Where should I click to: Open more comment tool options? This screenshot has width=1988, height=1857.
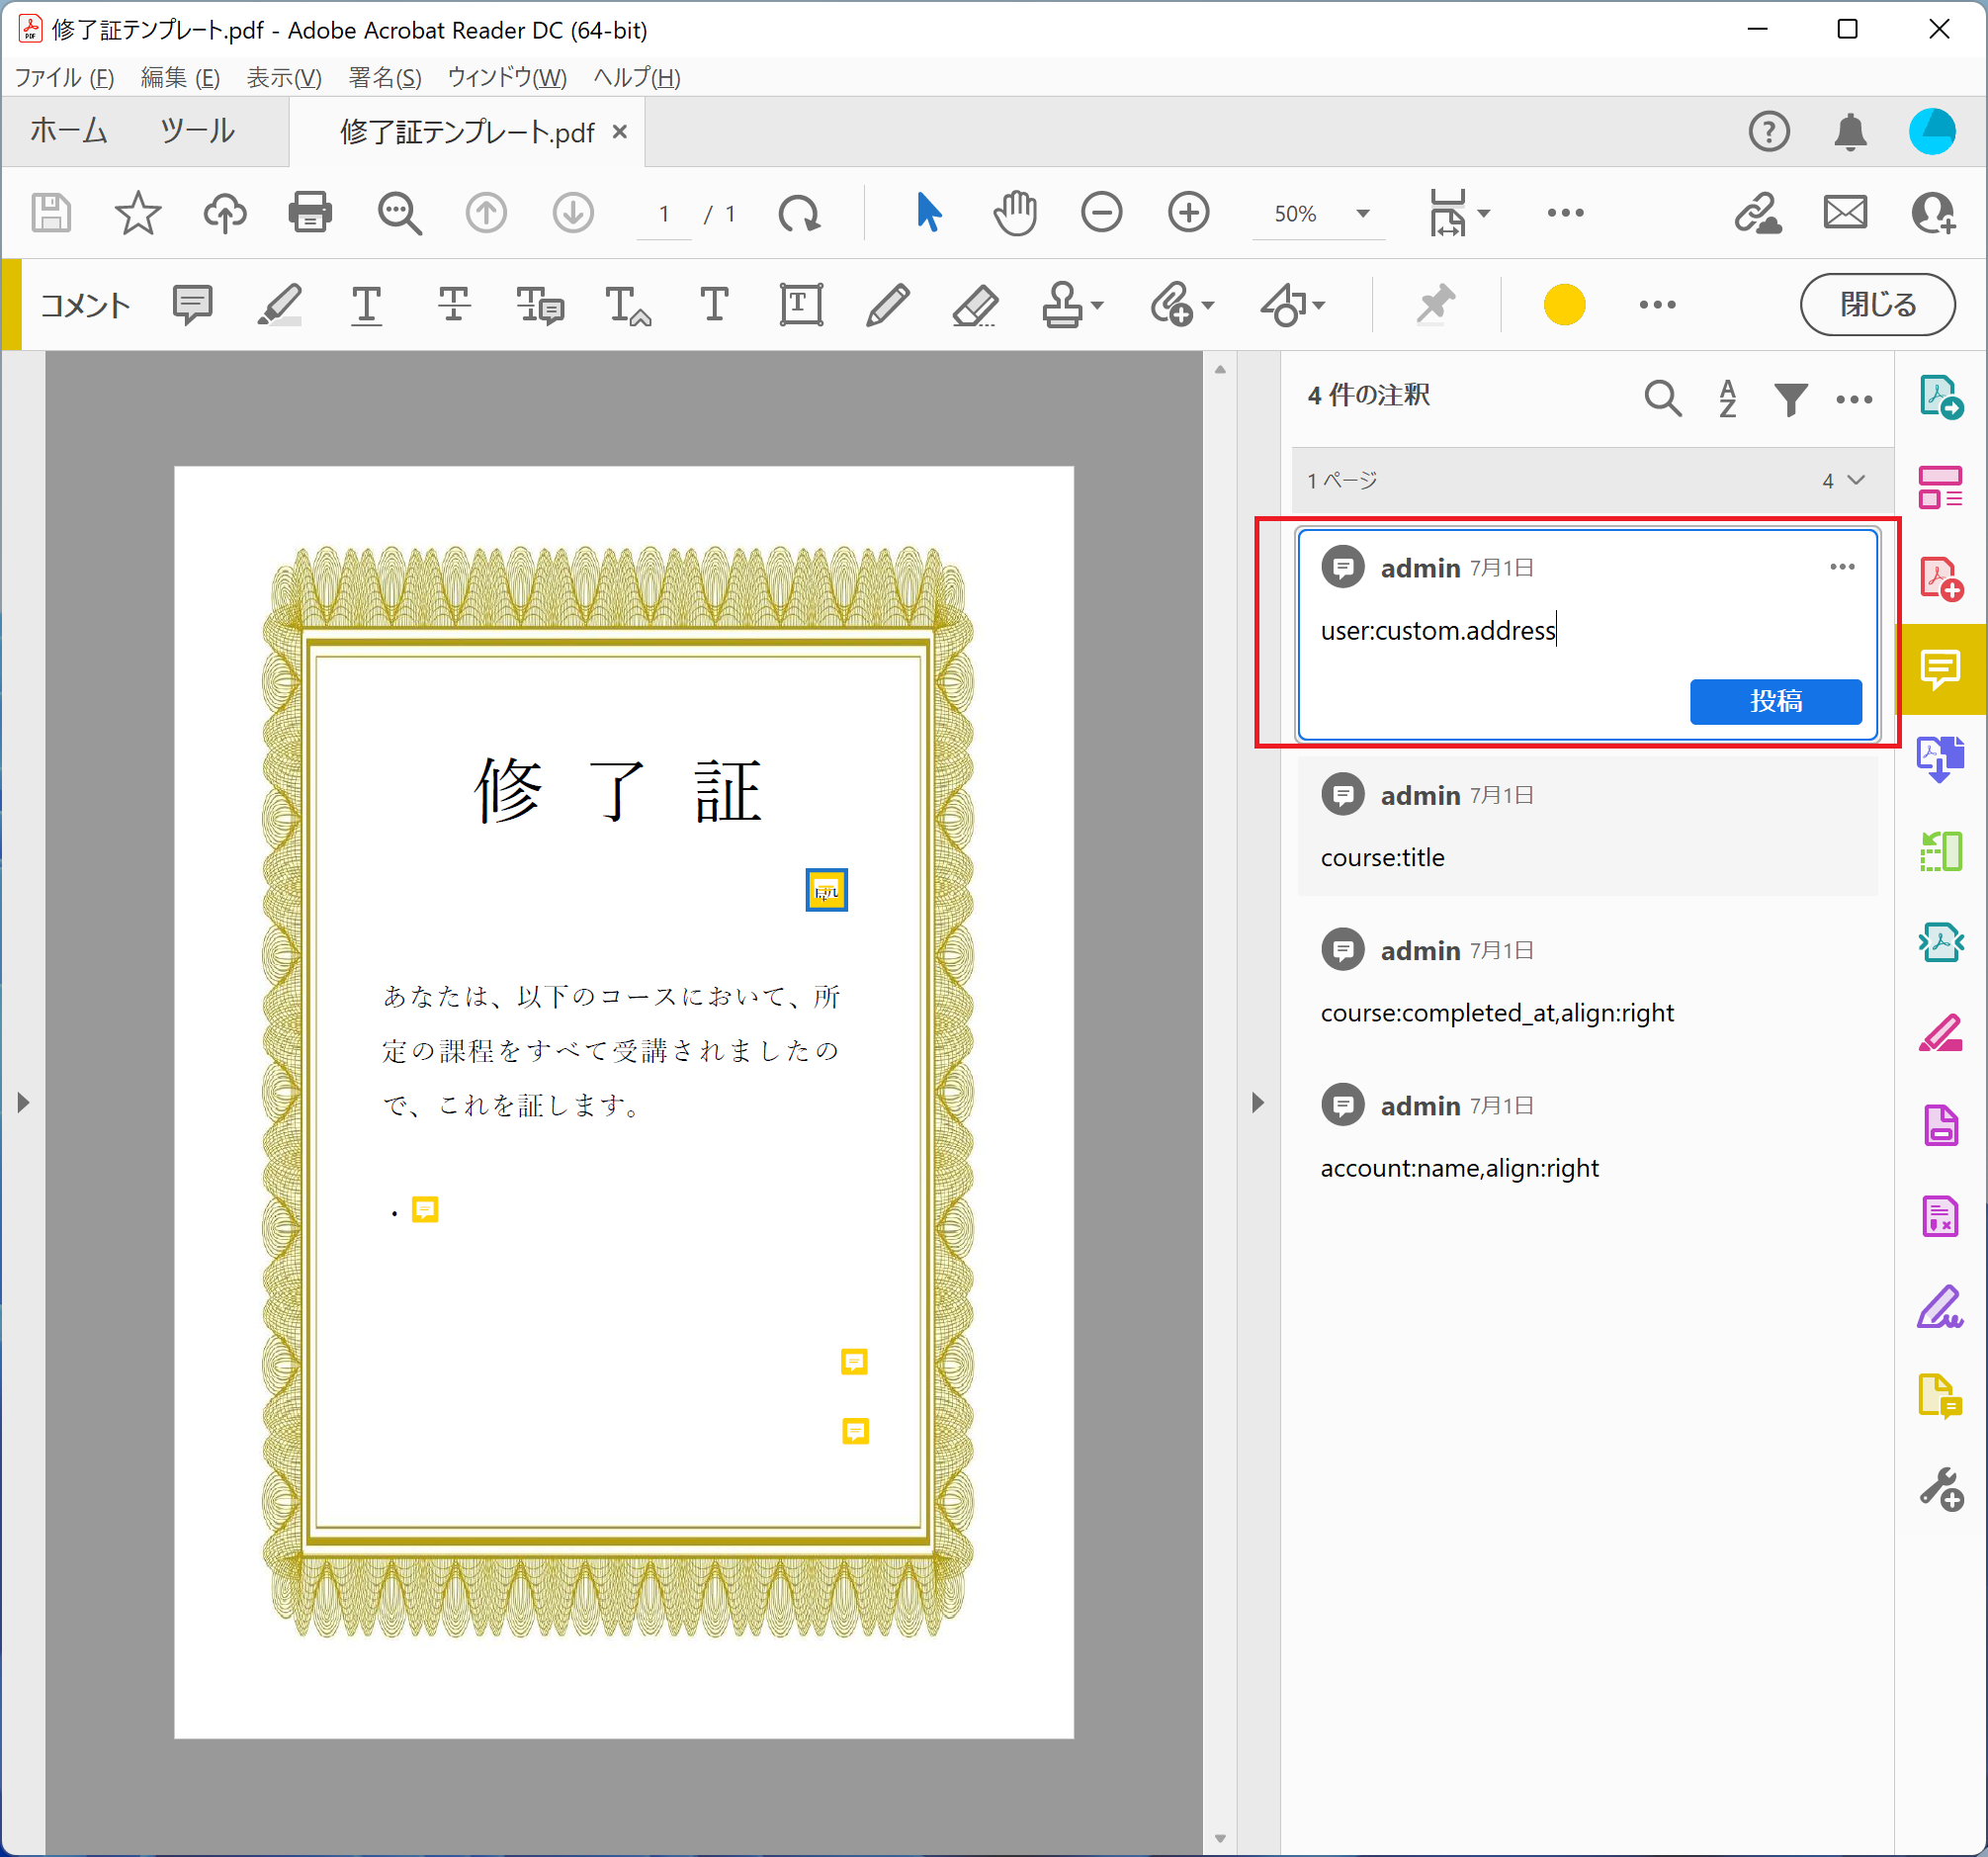click(x=1658, y=305)
